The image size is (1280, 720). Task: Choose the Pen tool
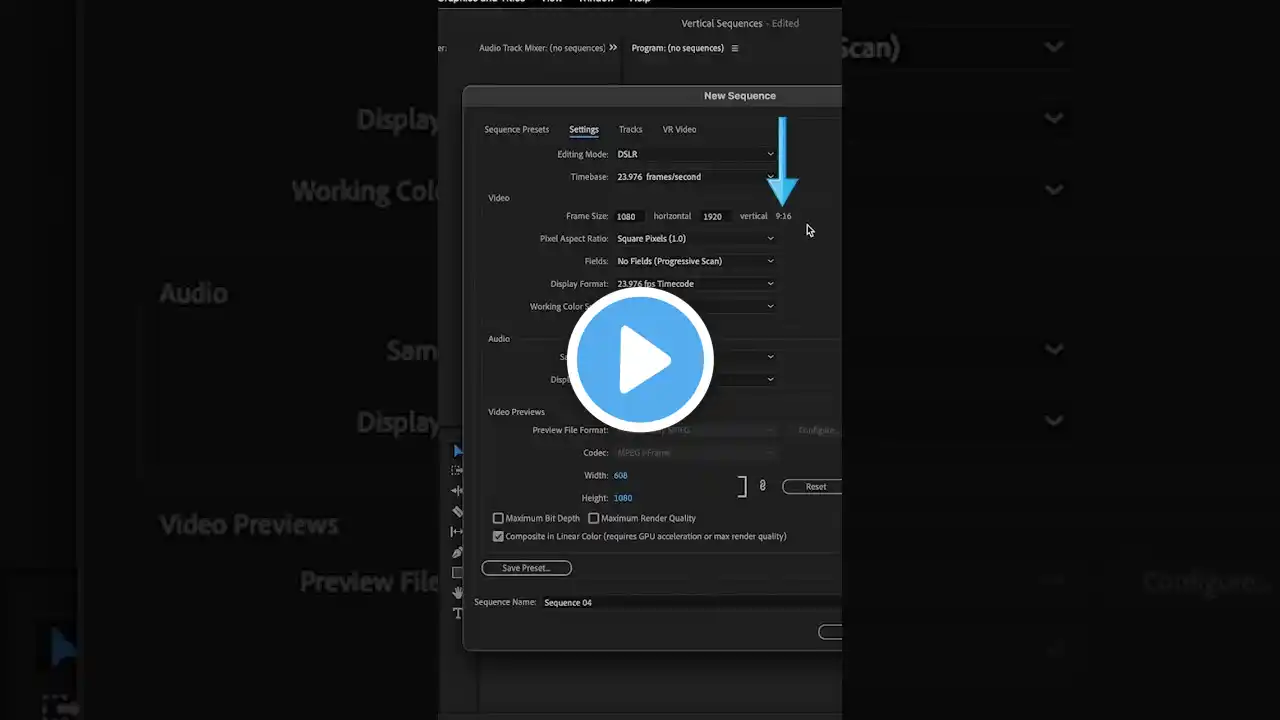[x=457, y=552]
